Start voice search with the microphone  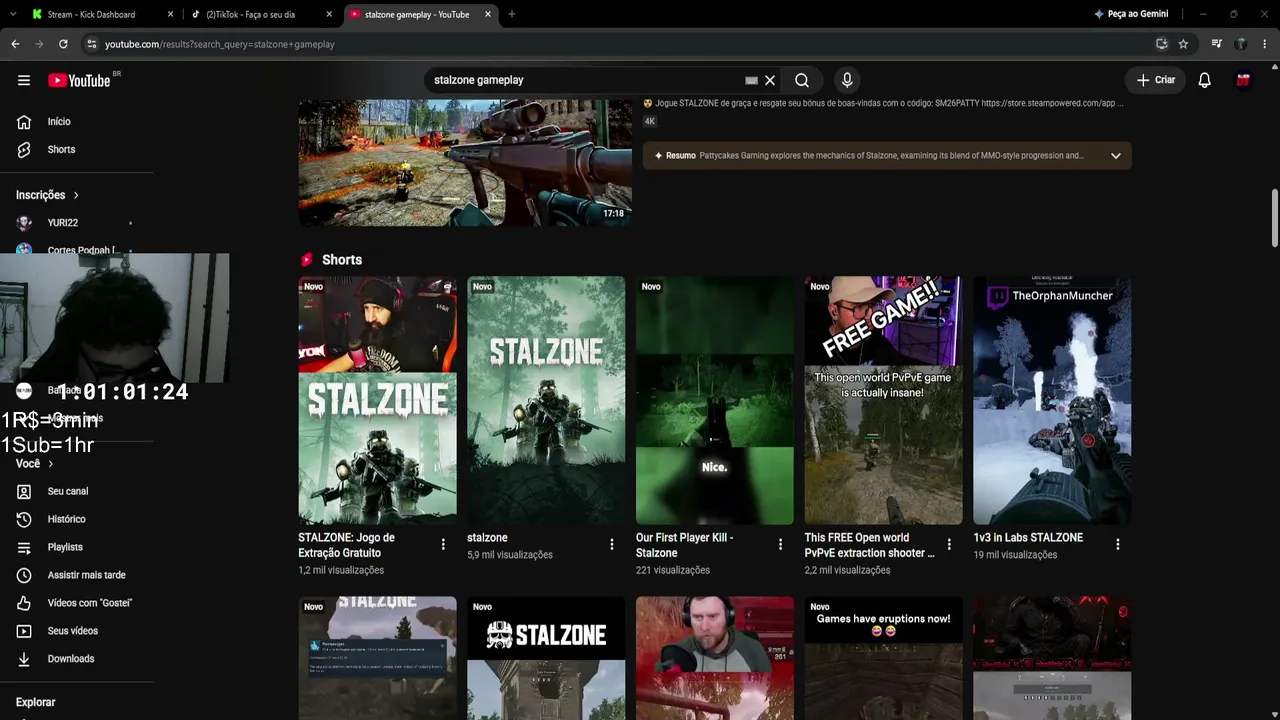[x=847, y=80]
